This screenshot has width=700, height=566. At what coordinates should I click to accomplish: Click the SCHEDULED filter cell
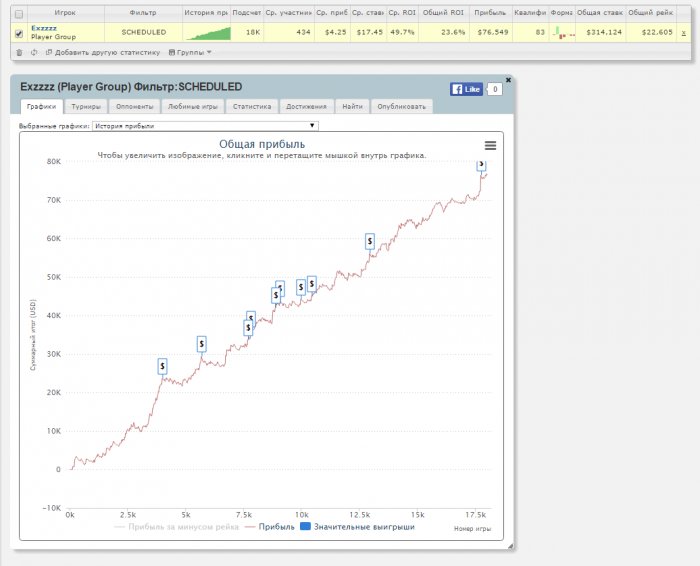(144, 33)
